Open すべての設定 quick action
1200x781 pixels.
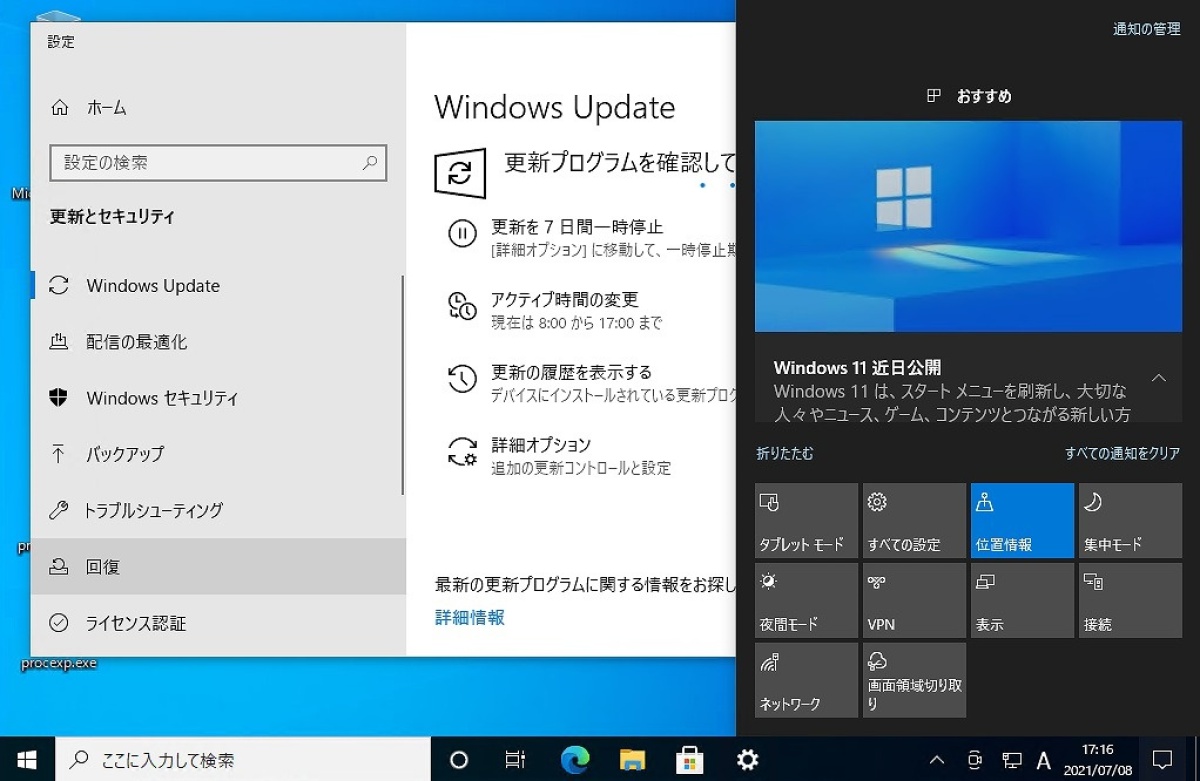pos(915,520)
